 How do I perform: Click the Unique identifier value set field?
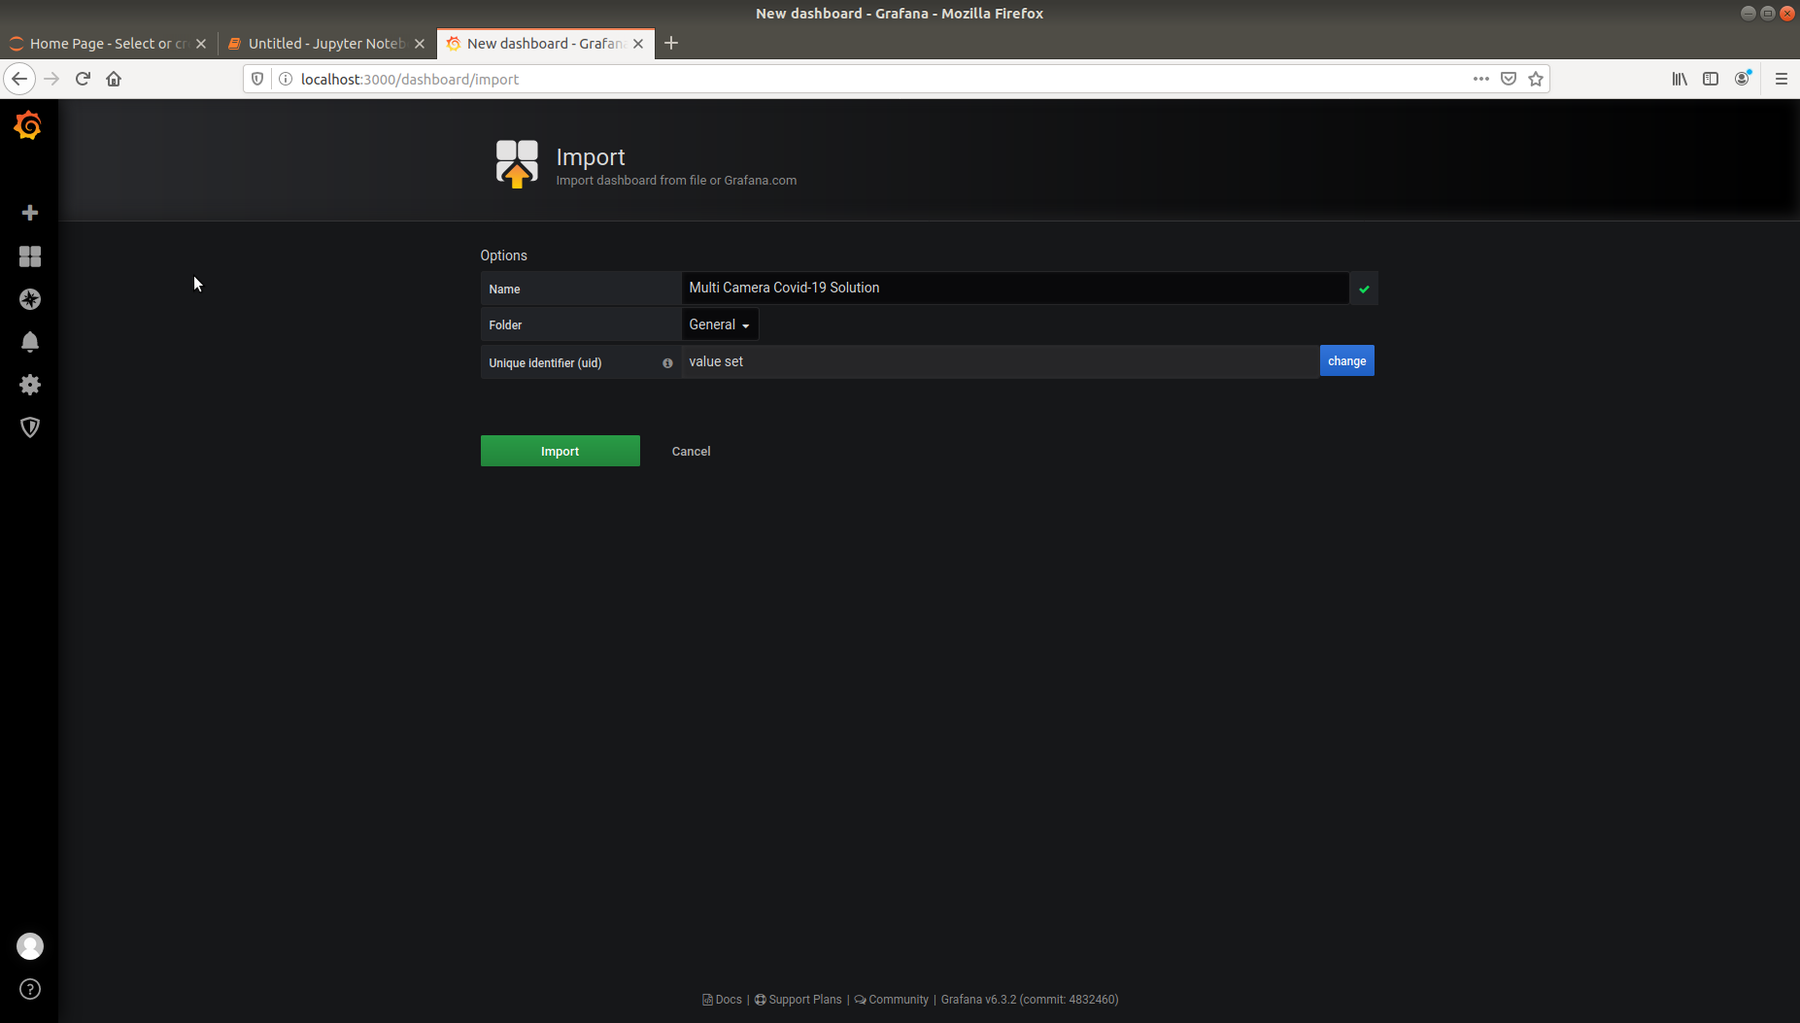[x=999, y=362]
